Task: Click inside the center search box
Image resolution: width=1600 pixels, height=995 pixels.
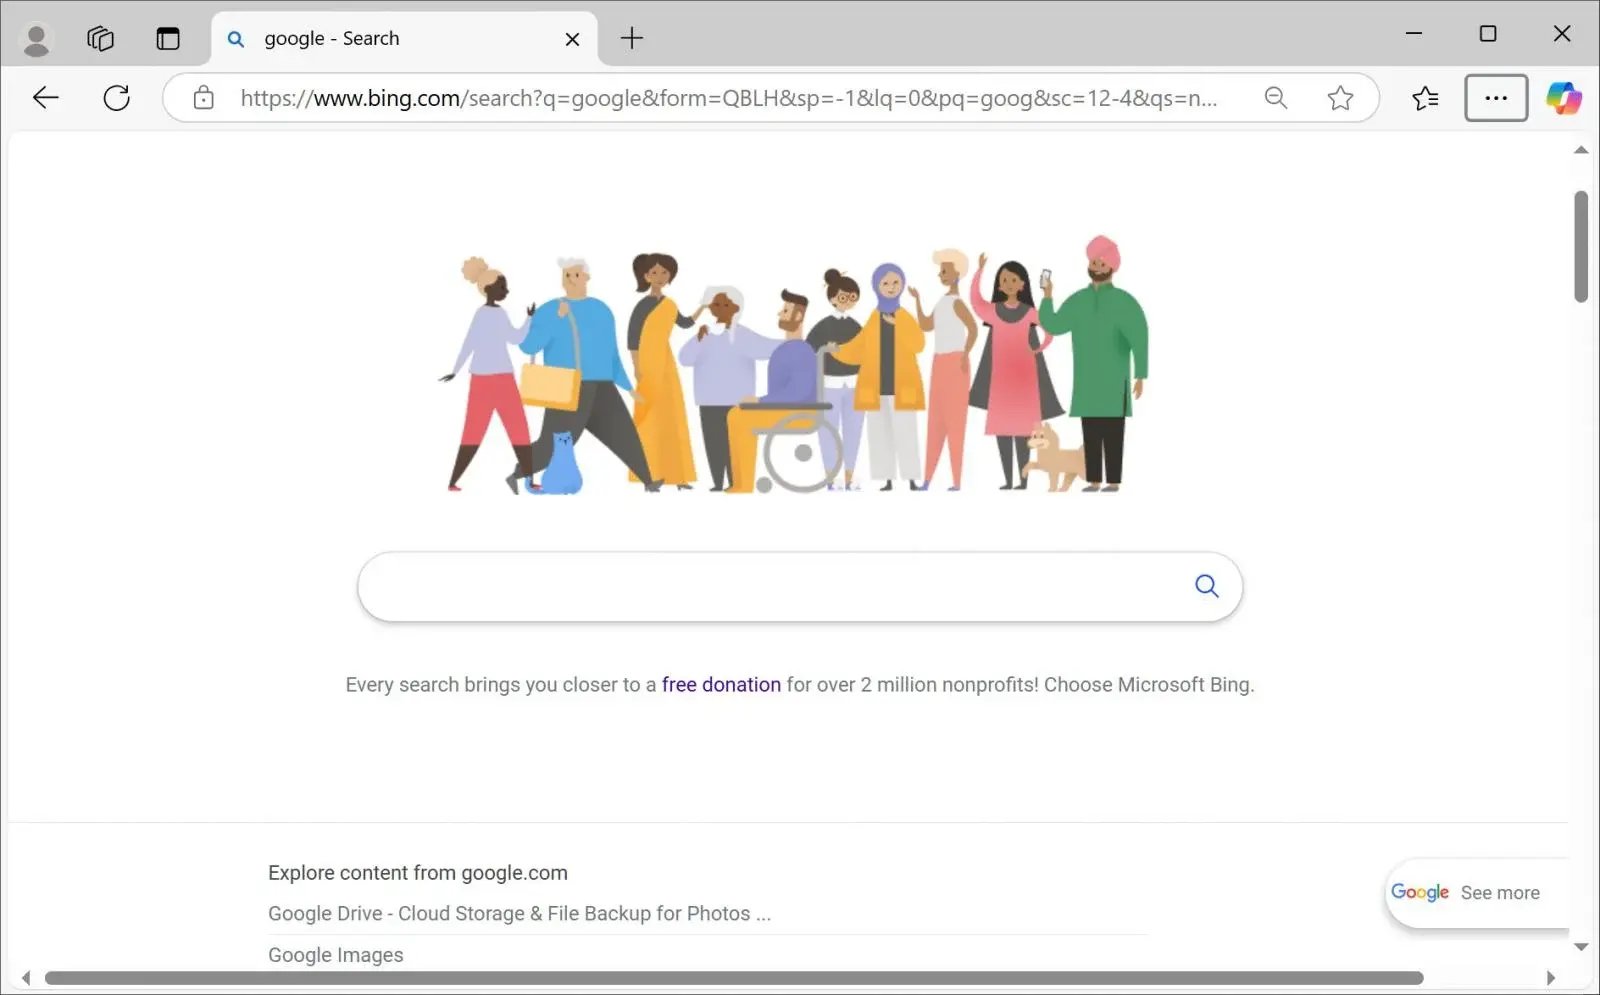Action: [x=770, y=587]
